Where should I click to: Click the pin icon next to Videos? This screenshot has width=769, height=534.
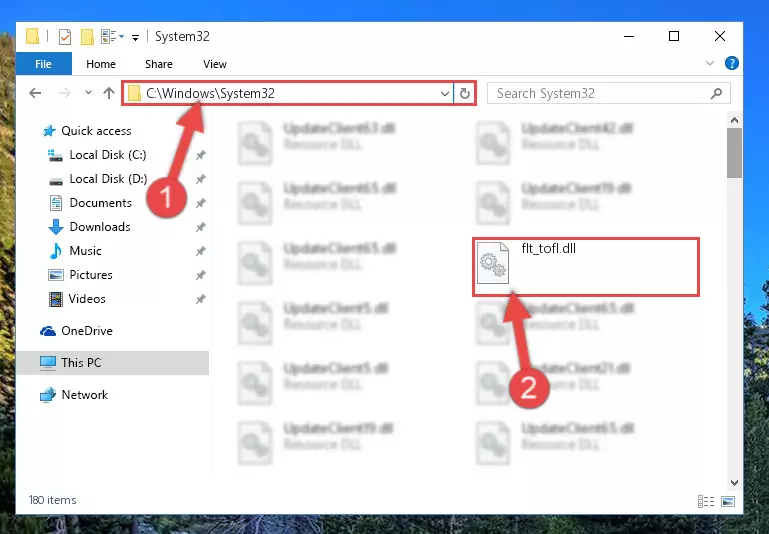[x=201, y=300]
